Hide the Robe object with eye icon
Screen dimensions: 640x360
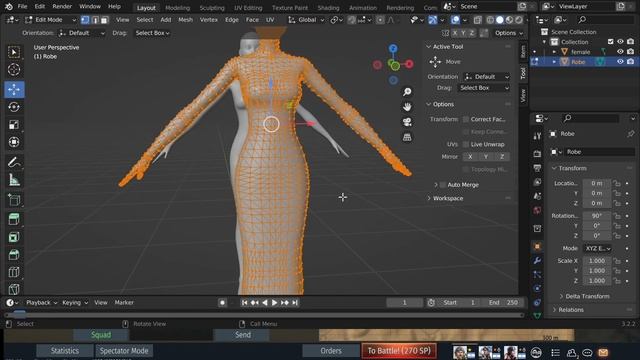coord(620,62)
